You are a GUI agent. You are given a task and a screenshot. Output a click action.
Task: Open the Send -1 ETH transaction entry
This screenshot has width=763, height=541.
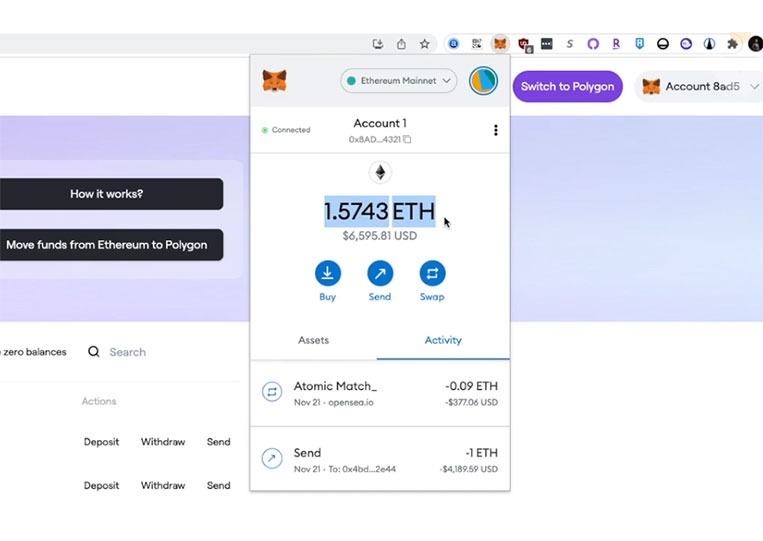pyautogui.click(x=380, y=459)
